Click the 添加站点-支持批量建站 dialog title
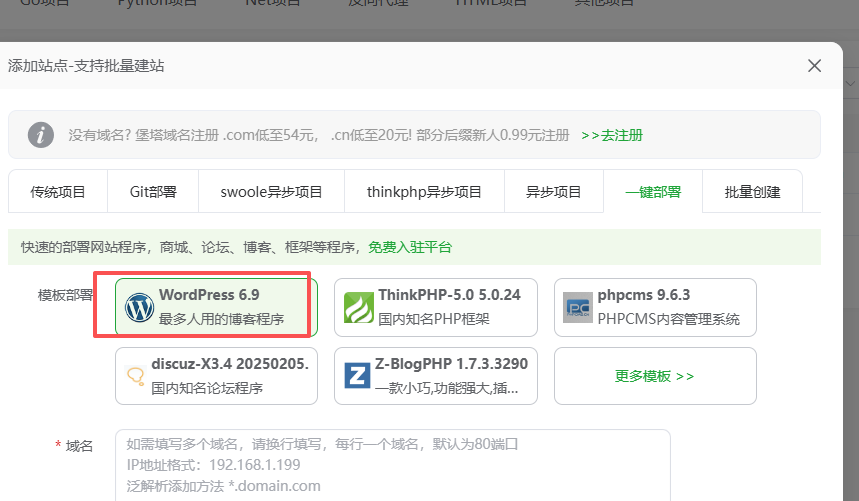The image size is (859, 501). 86,66
